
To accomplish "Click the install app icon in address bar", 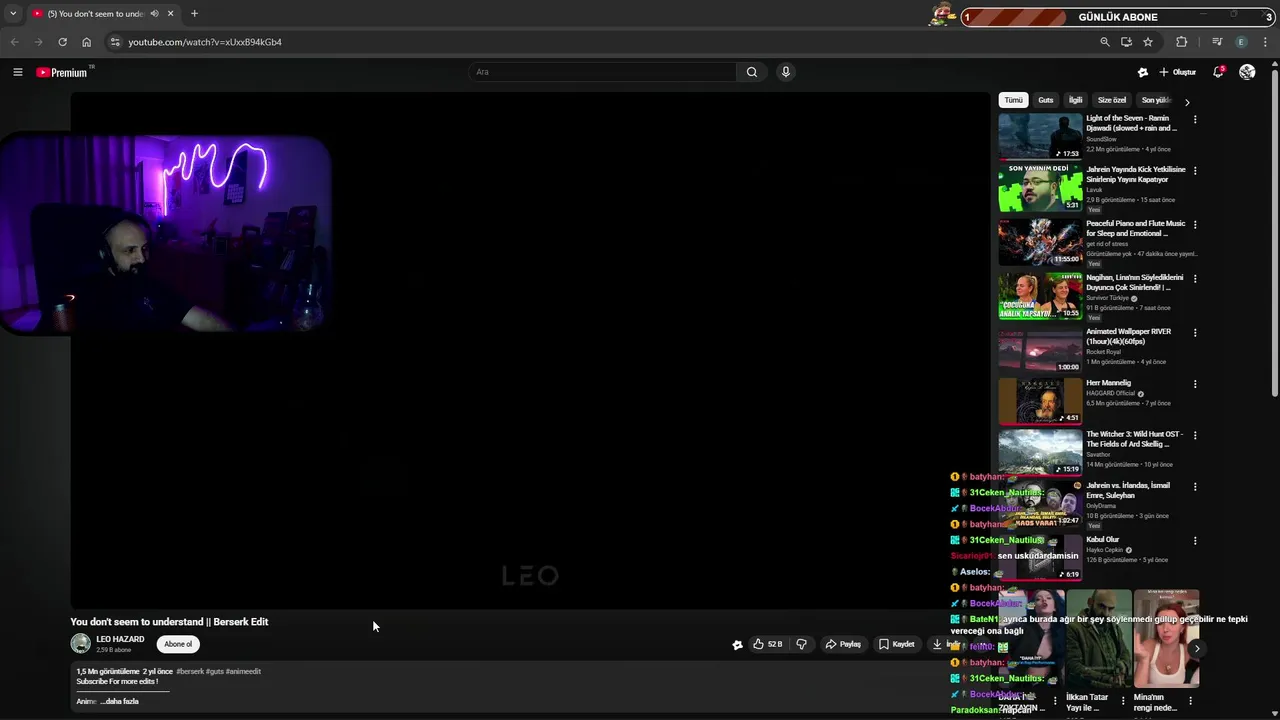I will click(x=1126, y=42).
